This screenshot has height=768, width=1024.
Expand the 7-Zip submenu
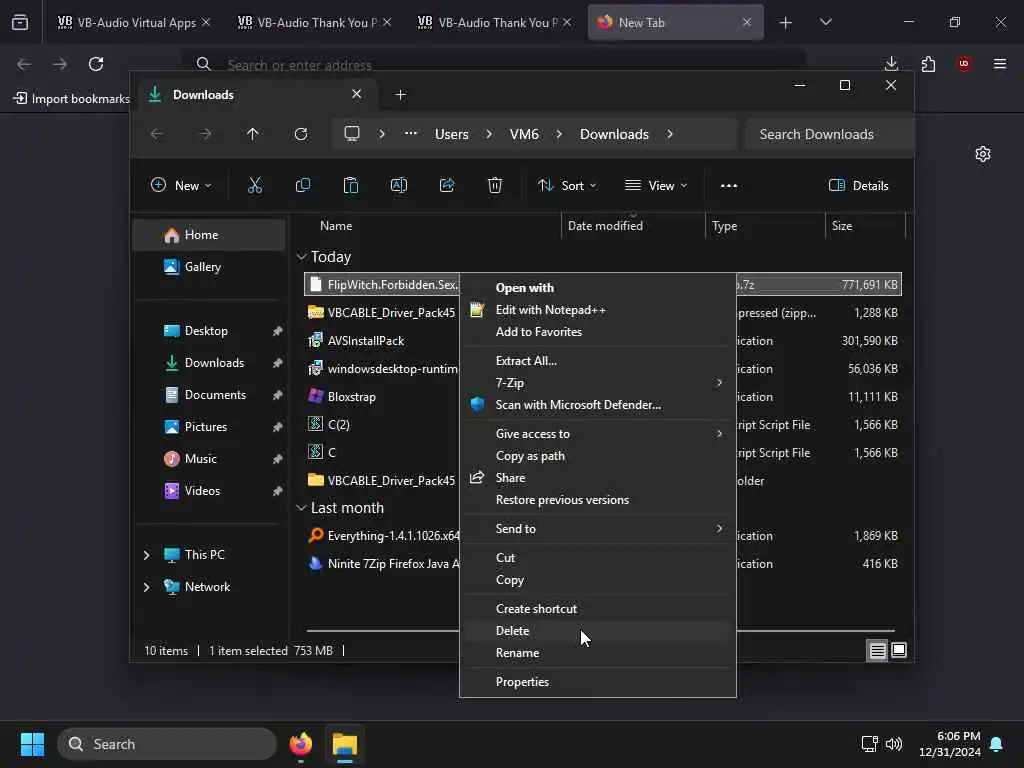click(598, 383)
